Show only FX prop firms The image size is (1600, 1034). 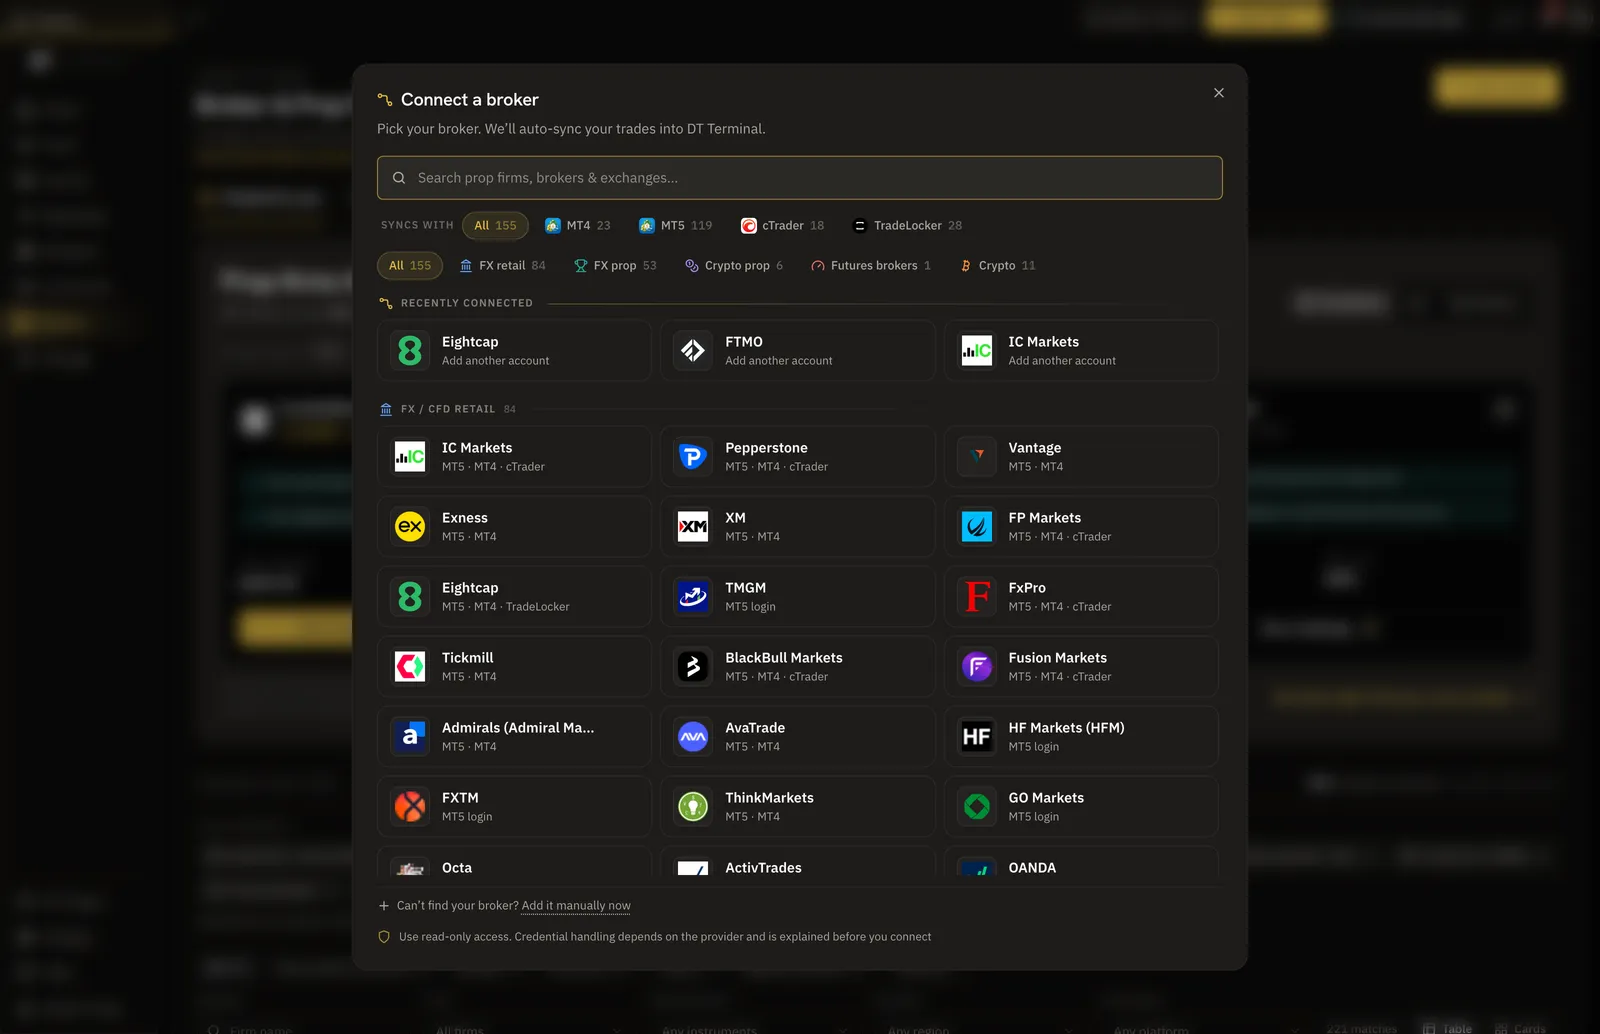pos(615,266)
